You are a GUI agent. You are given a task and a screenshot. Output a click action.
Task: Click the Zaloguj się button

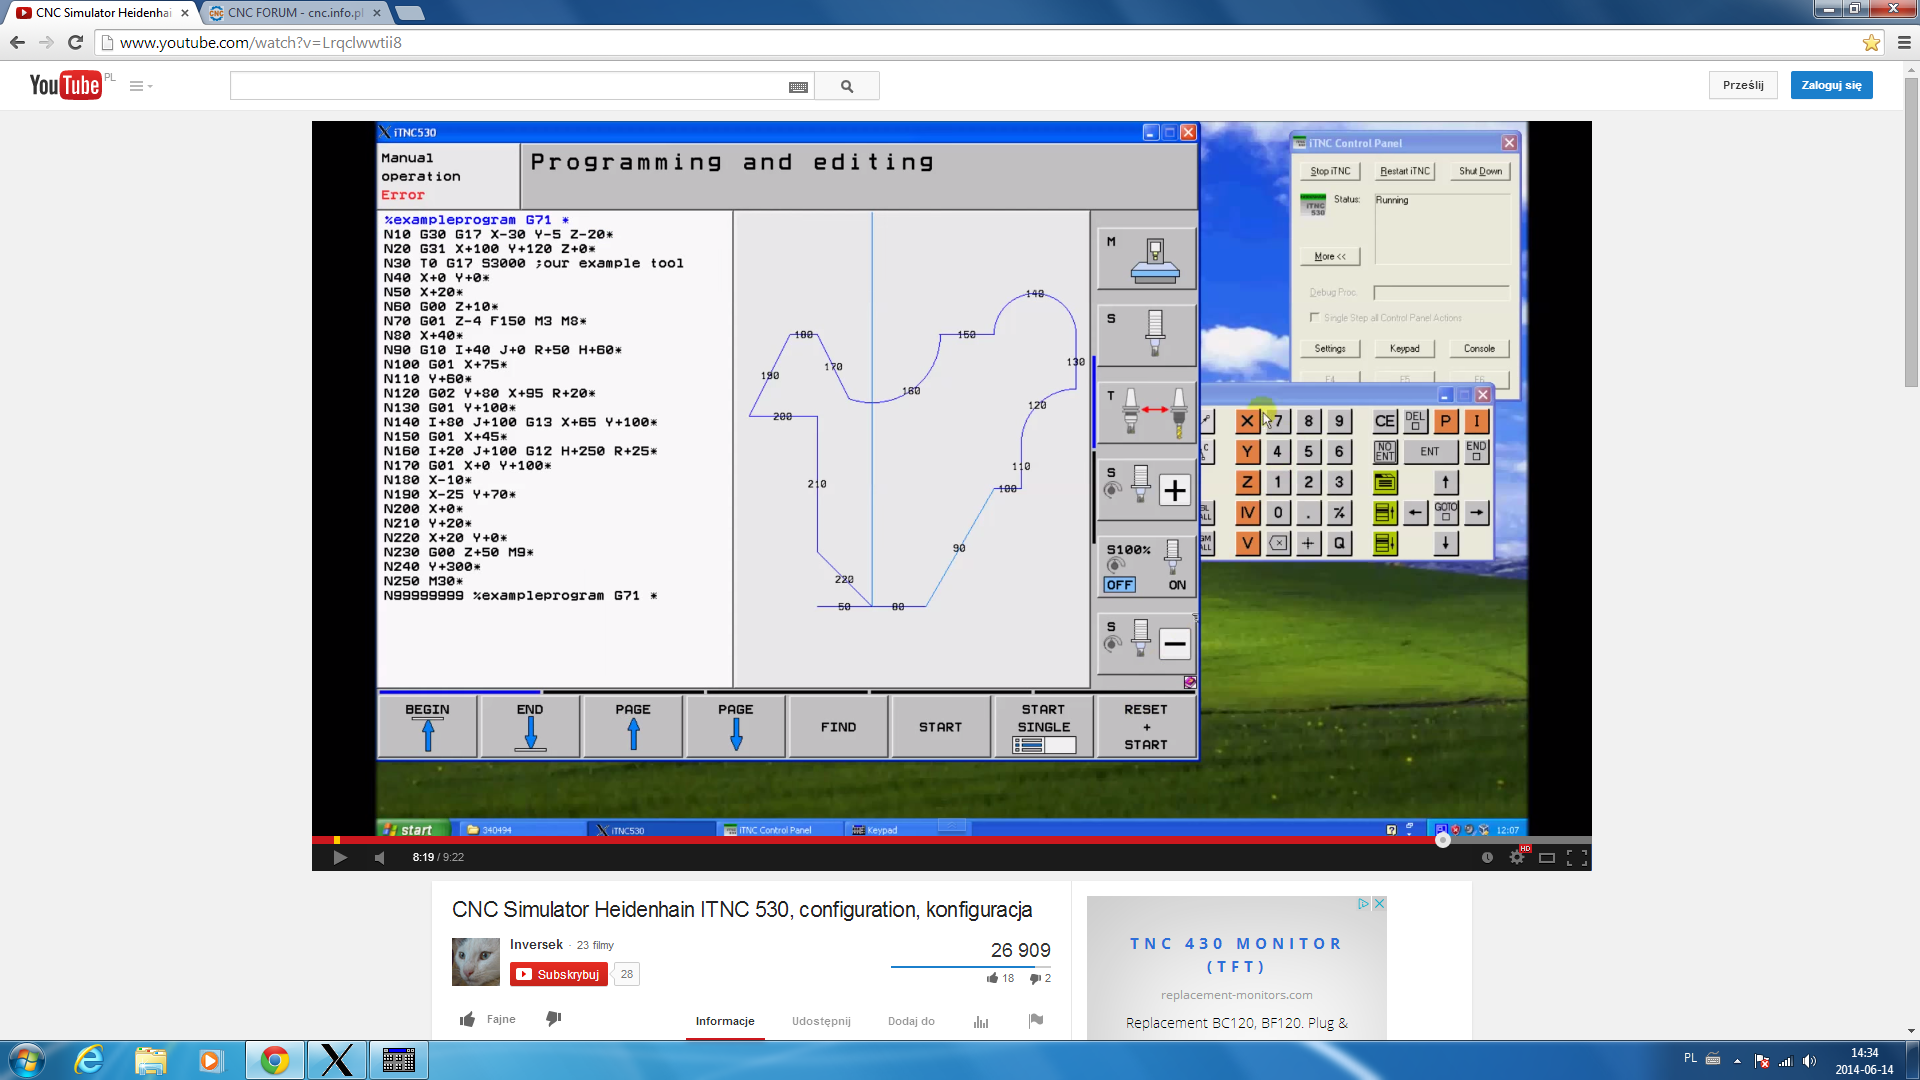coord(1831,85)
